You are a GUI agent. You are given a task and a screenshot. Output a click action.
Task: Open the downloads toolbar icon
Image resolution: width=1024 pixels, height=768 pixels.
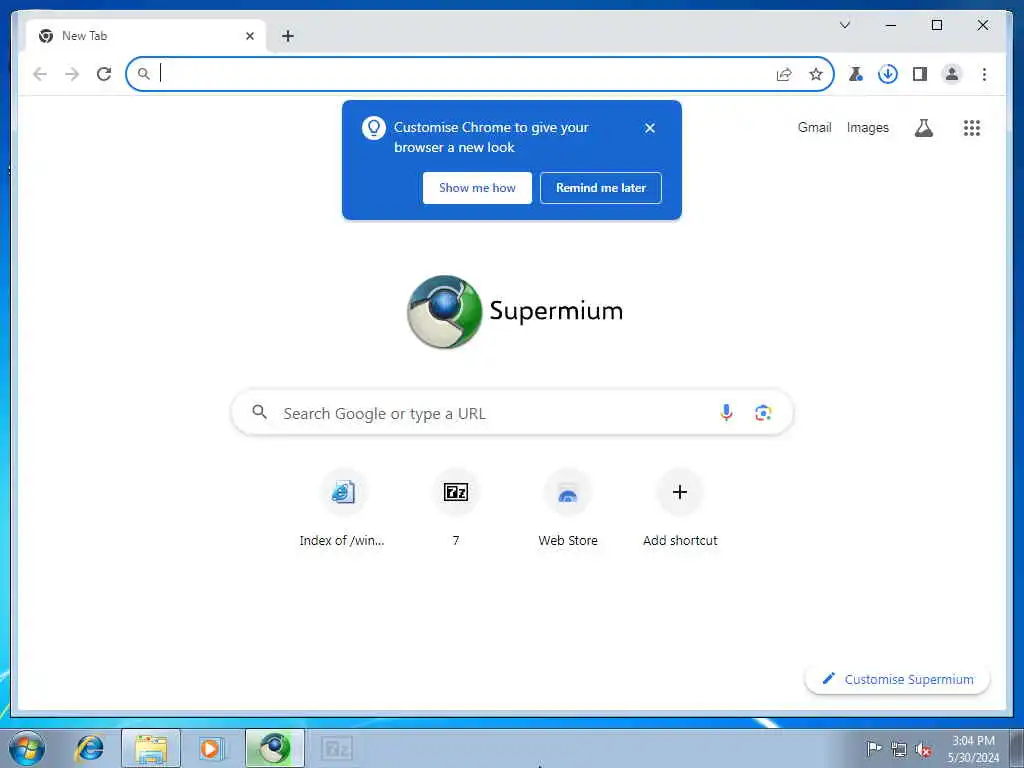[888, 74]
